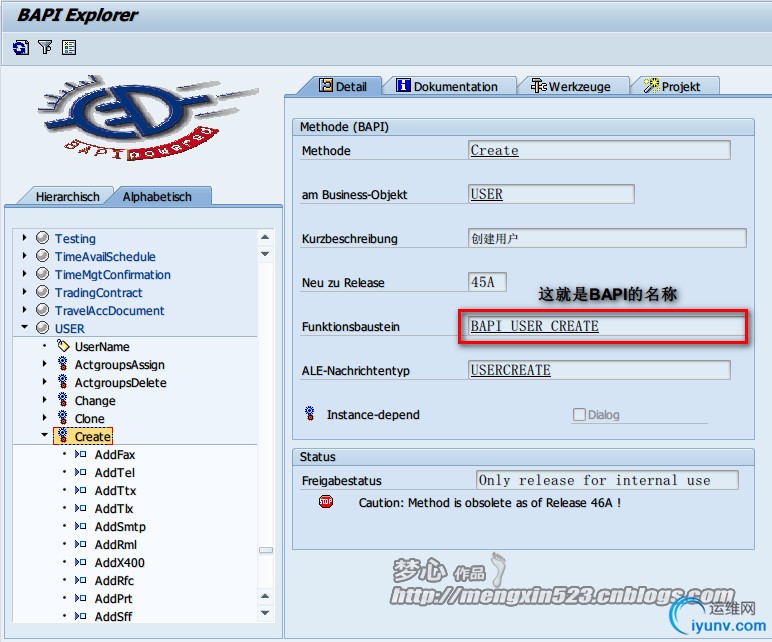The image size is (772, 642).
Task: Select the AddRml parameter row
Action: 116,545
